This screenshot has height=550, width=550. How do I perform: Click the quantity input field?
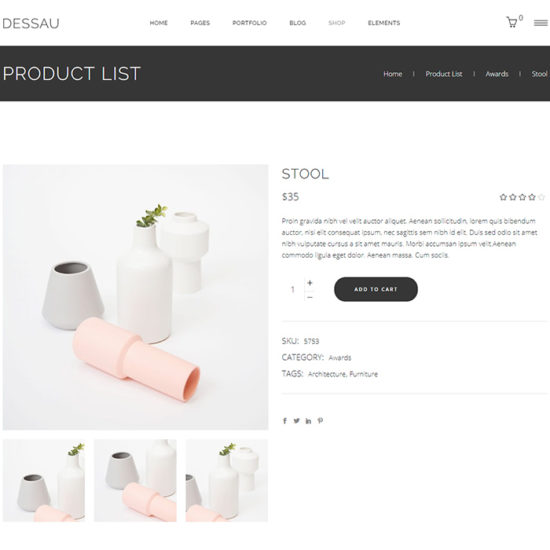click(x=293, y=289)
